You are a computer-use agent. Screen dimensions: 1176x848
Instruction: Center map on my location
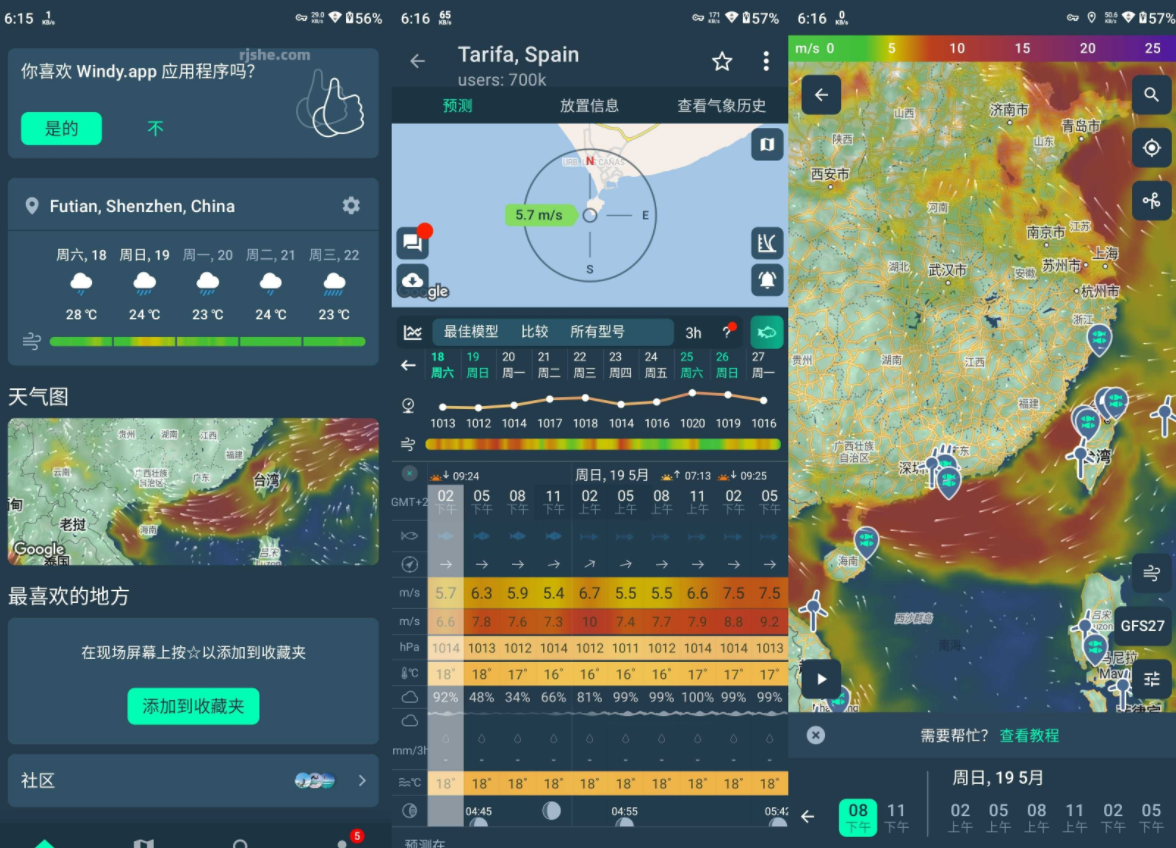pos(1151,148)
